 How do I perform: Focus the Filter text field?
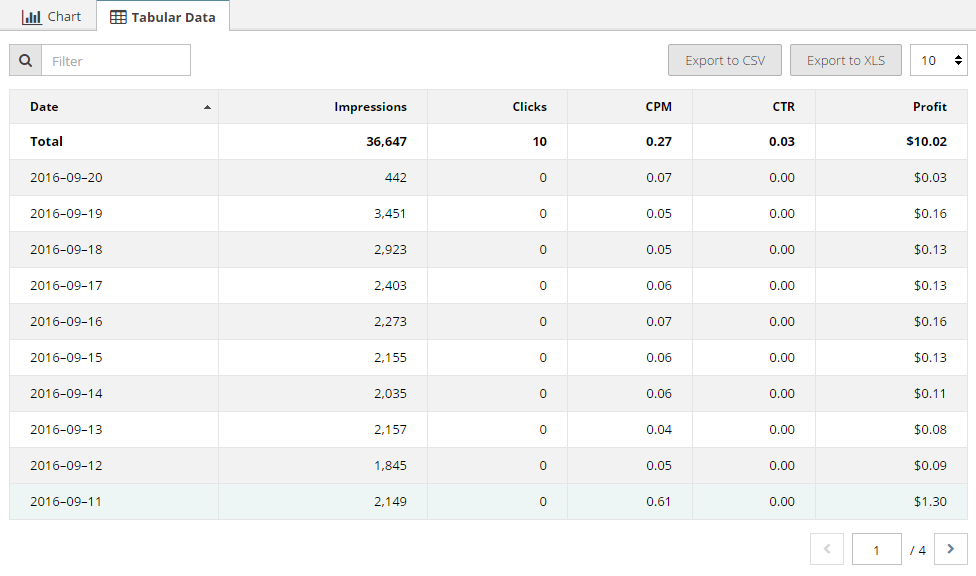point(115,61)
